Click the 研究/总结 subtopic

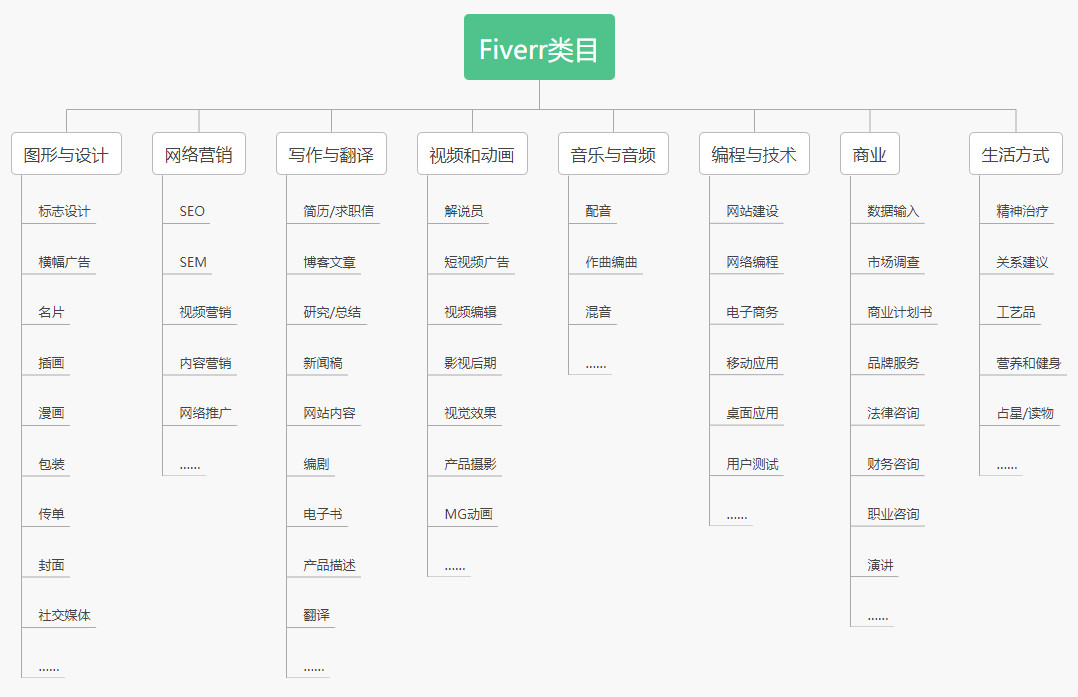point(332,312)
